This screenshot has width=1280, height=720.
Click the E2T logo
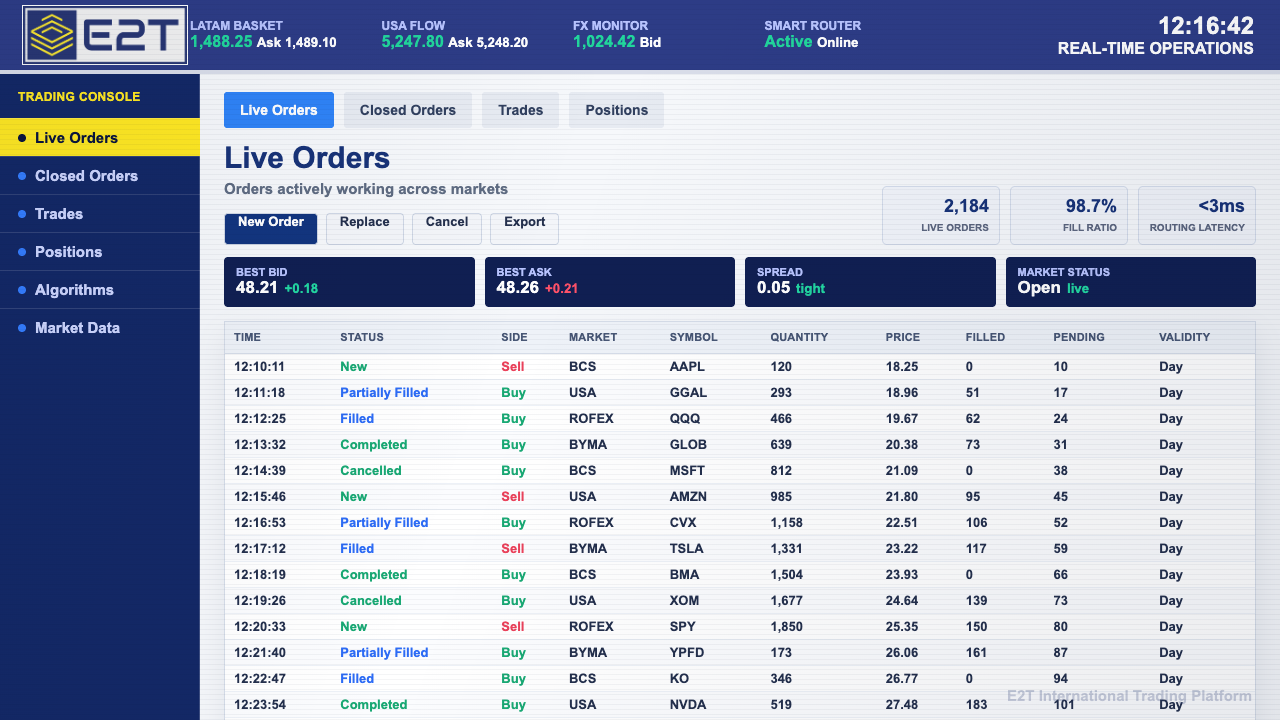pyautogui.click(x=105, y=36)
